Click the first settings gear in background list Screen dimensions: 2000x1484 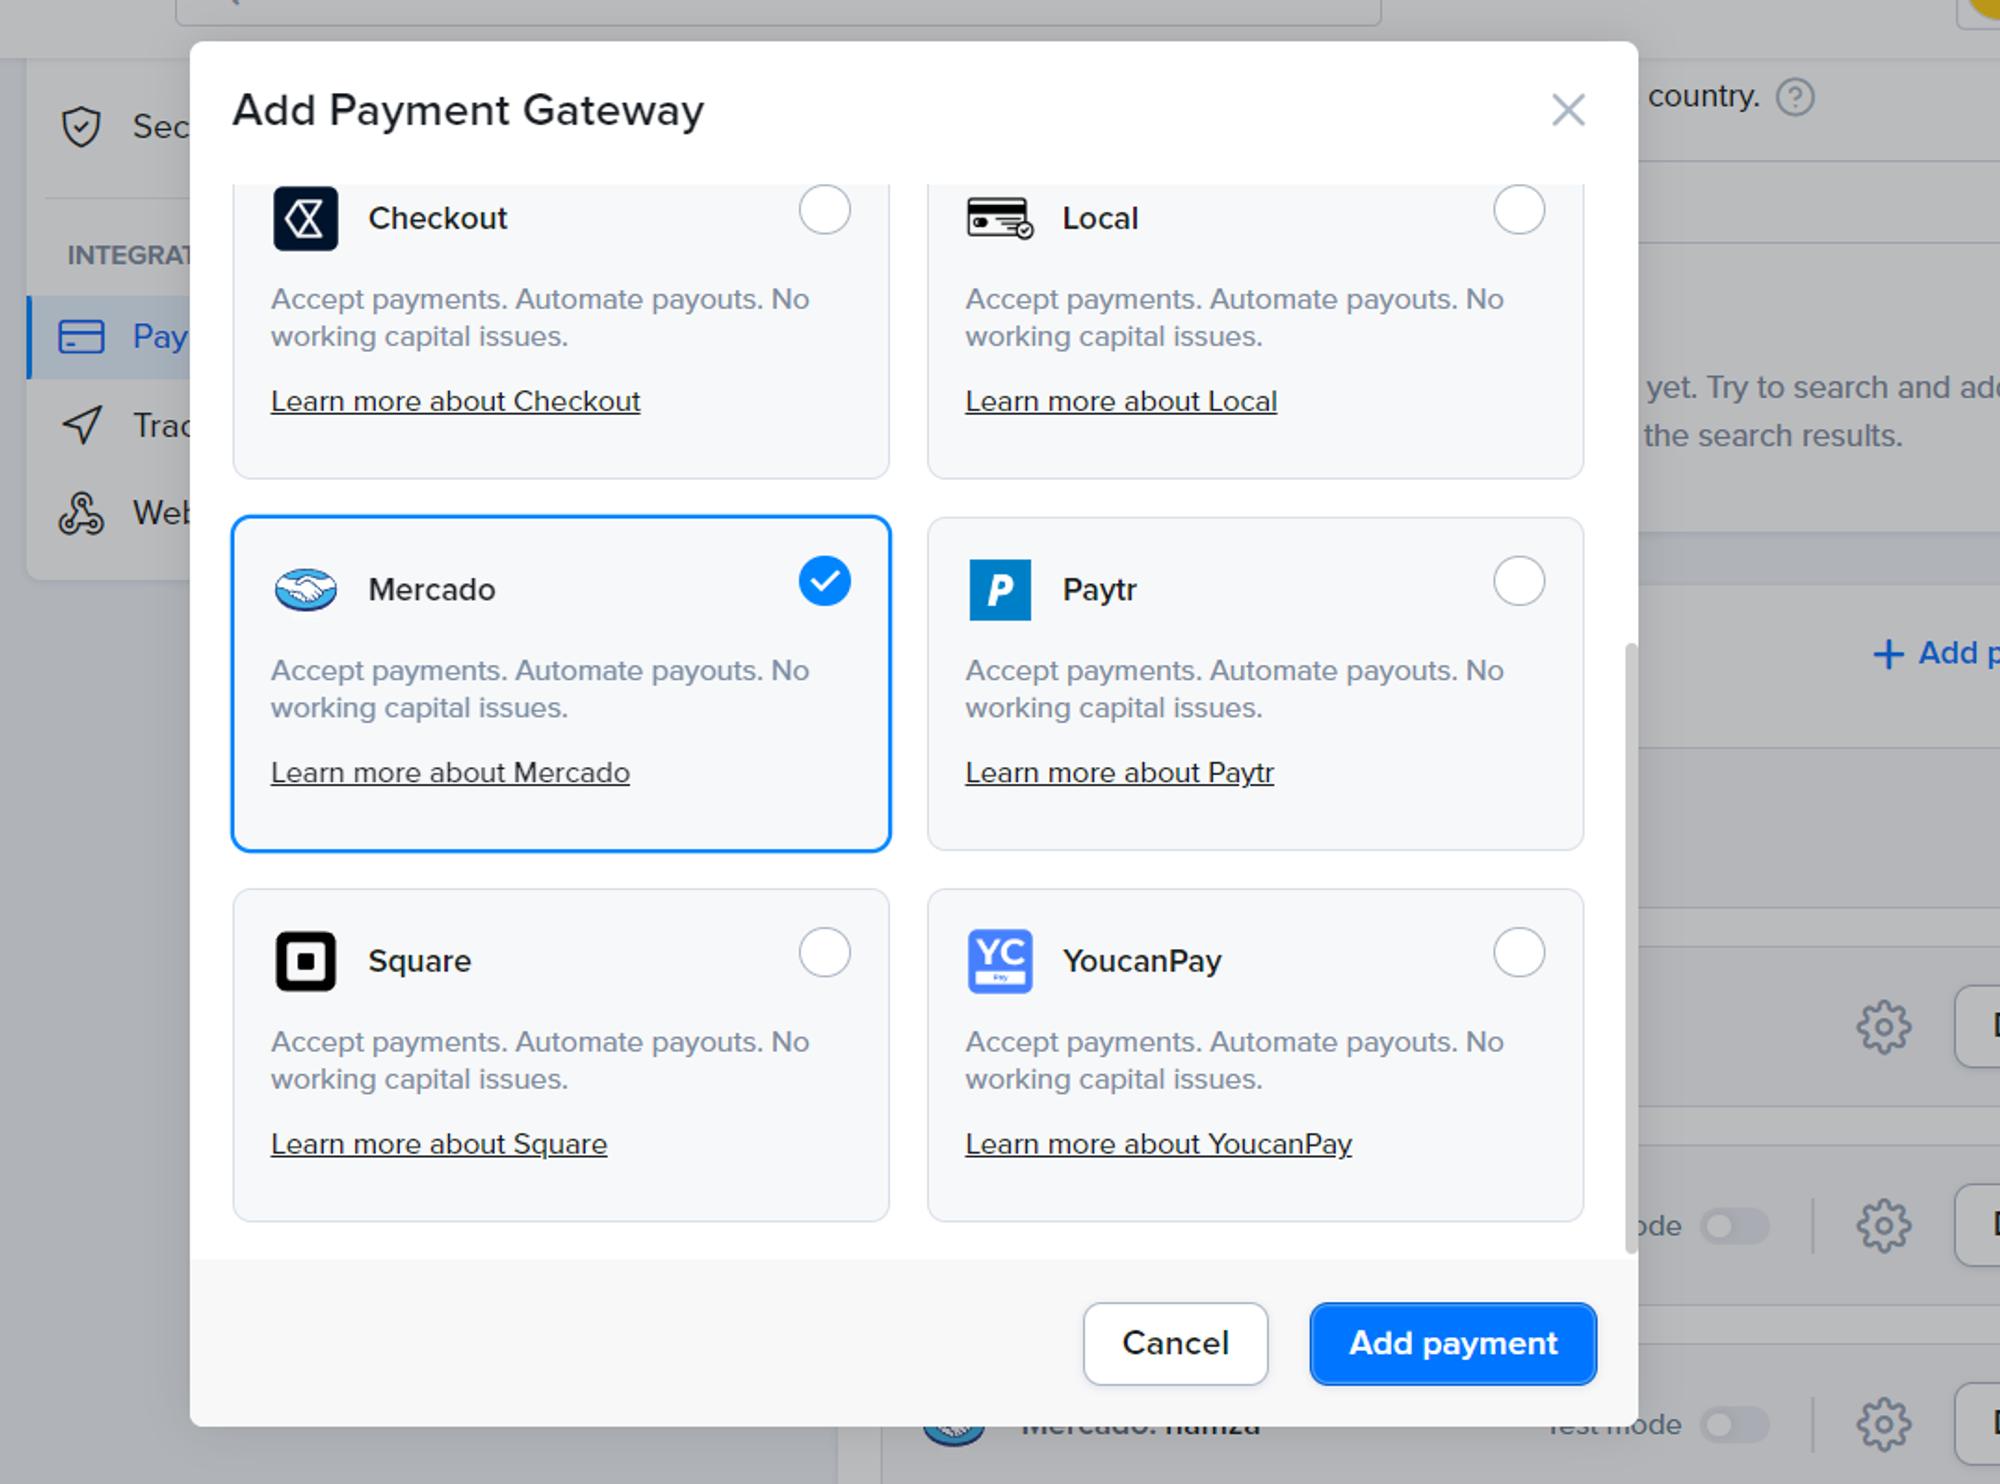coord(1884,1026)
